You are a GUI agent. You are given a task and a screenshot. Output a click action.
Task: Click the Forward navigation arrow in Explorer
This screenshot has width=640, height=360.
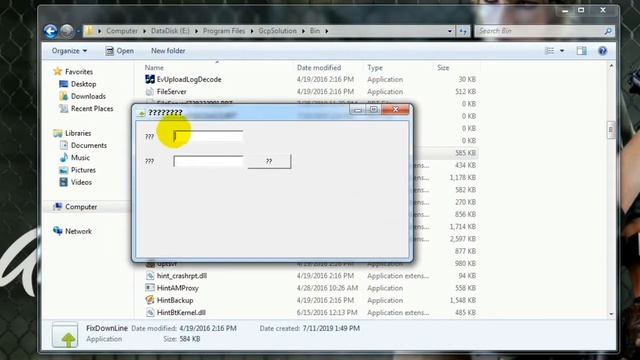(67, 31)
